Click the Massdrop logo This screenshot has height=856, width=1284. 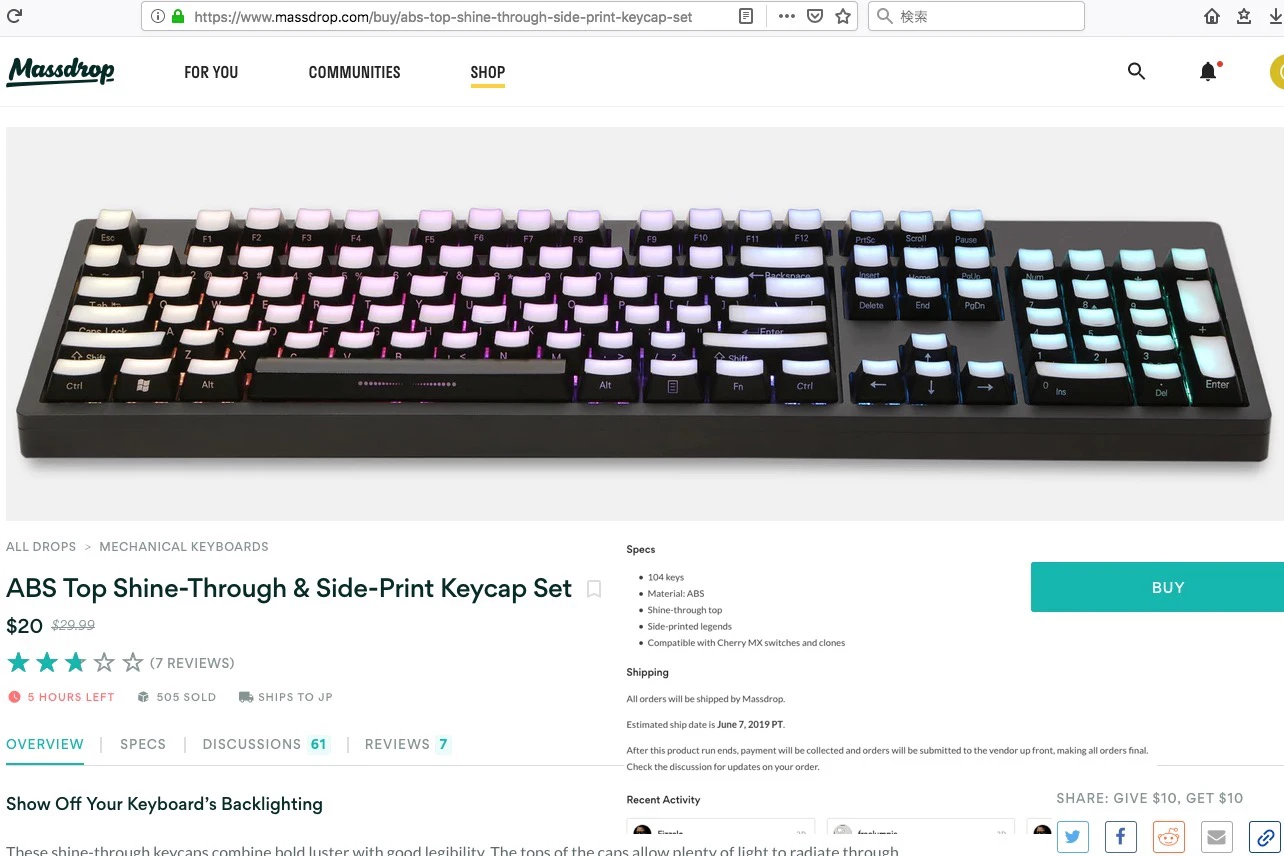(x=61, y=72)
